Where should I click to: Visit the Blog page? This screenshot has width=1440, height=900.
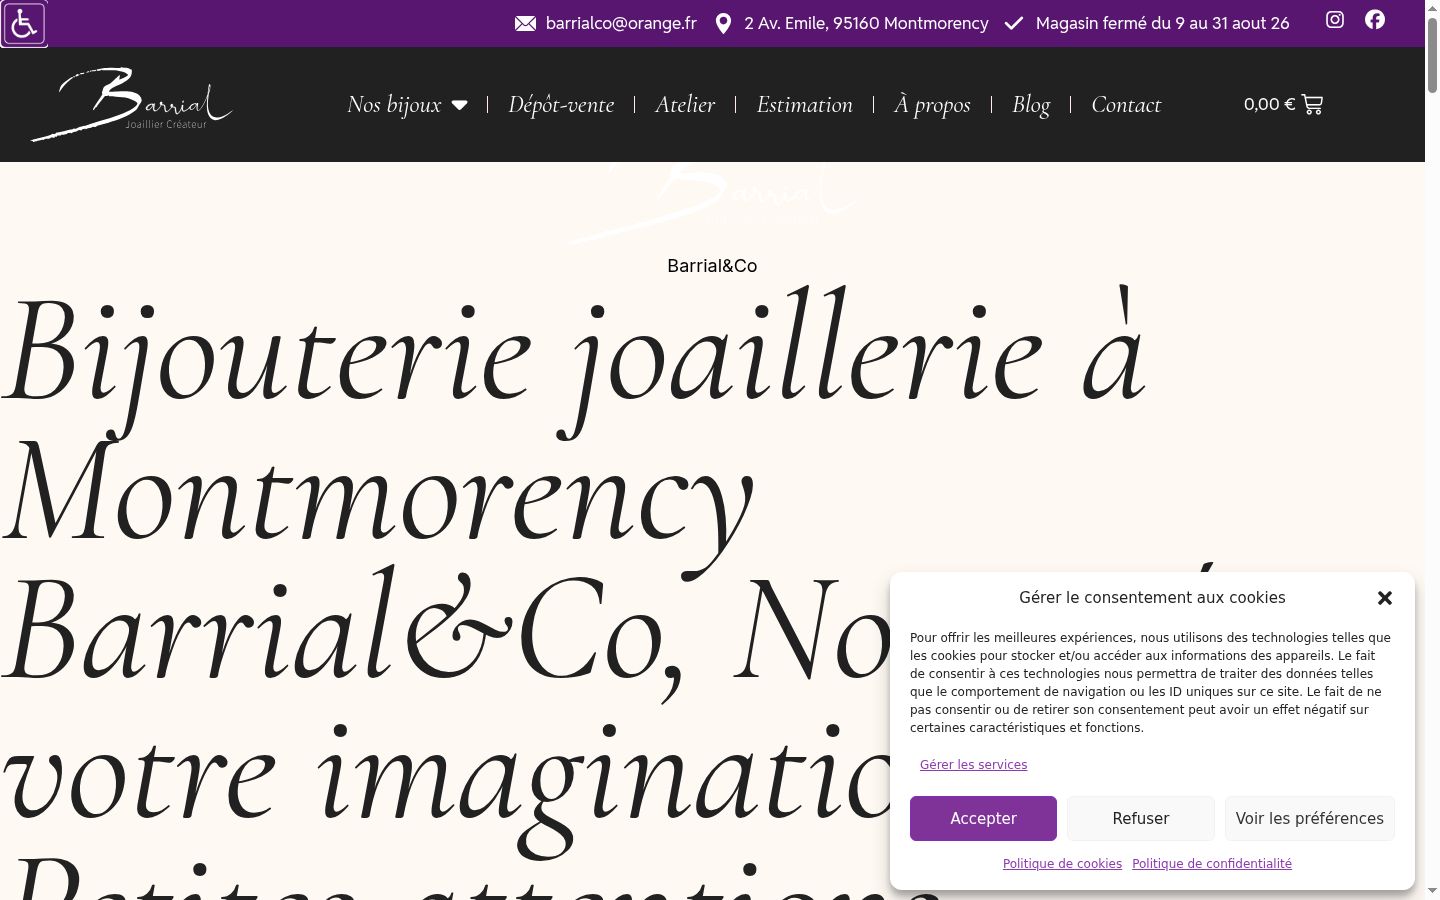[1031, 104]
